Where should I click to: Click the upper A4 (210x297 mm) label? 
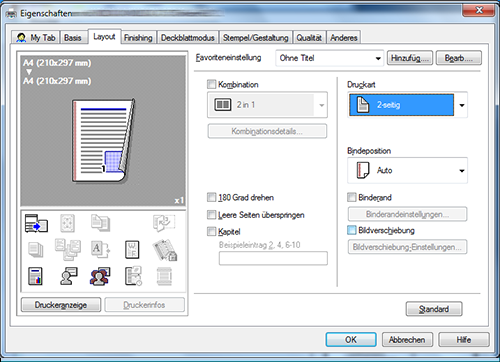(x=57, y=63)
